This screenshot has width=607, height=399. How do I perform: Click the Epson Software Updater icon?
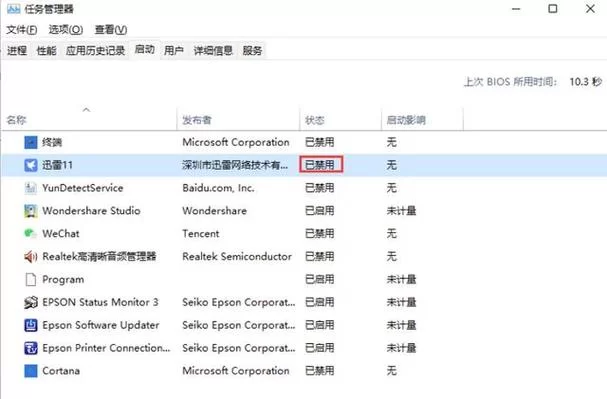coord(31,325)
